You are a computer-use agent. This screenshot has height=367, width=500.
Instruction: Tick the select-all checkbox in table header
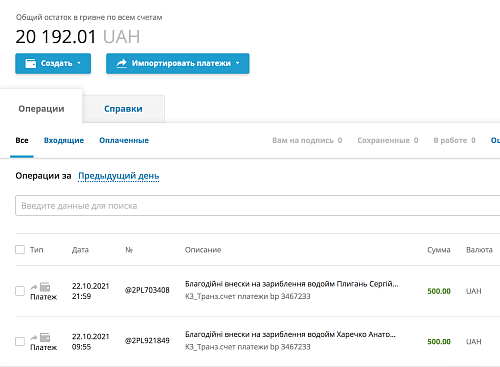click(x=20, y=249)
